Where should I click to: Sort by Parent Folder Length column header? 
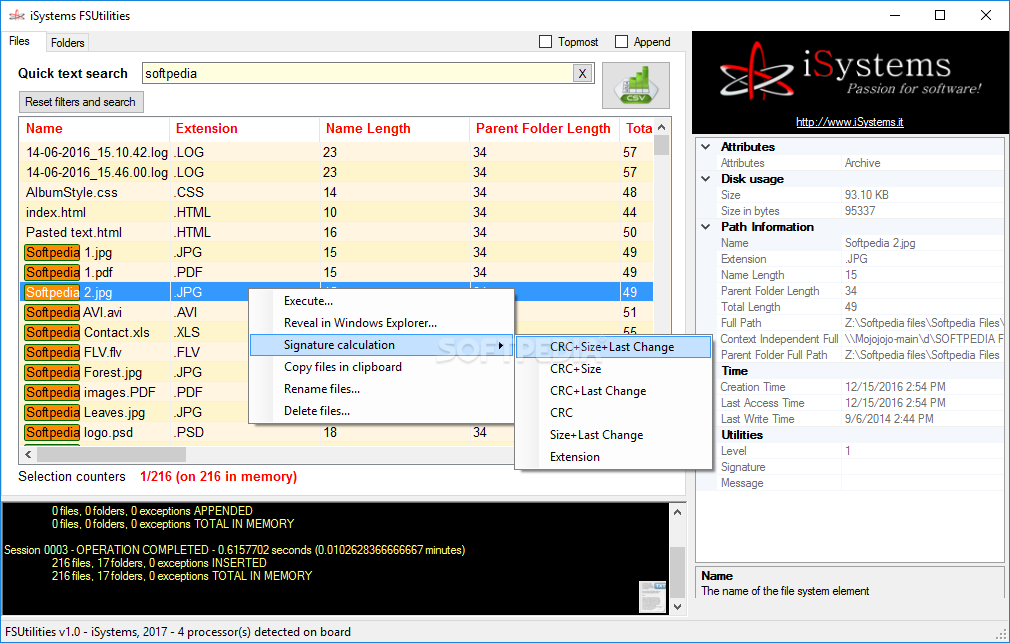(x=545, y=129)
